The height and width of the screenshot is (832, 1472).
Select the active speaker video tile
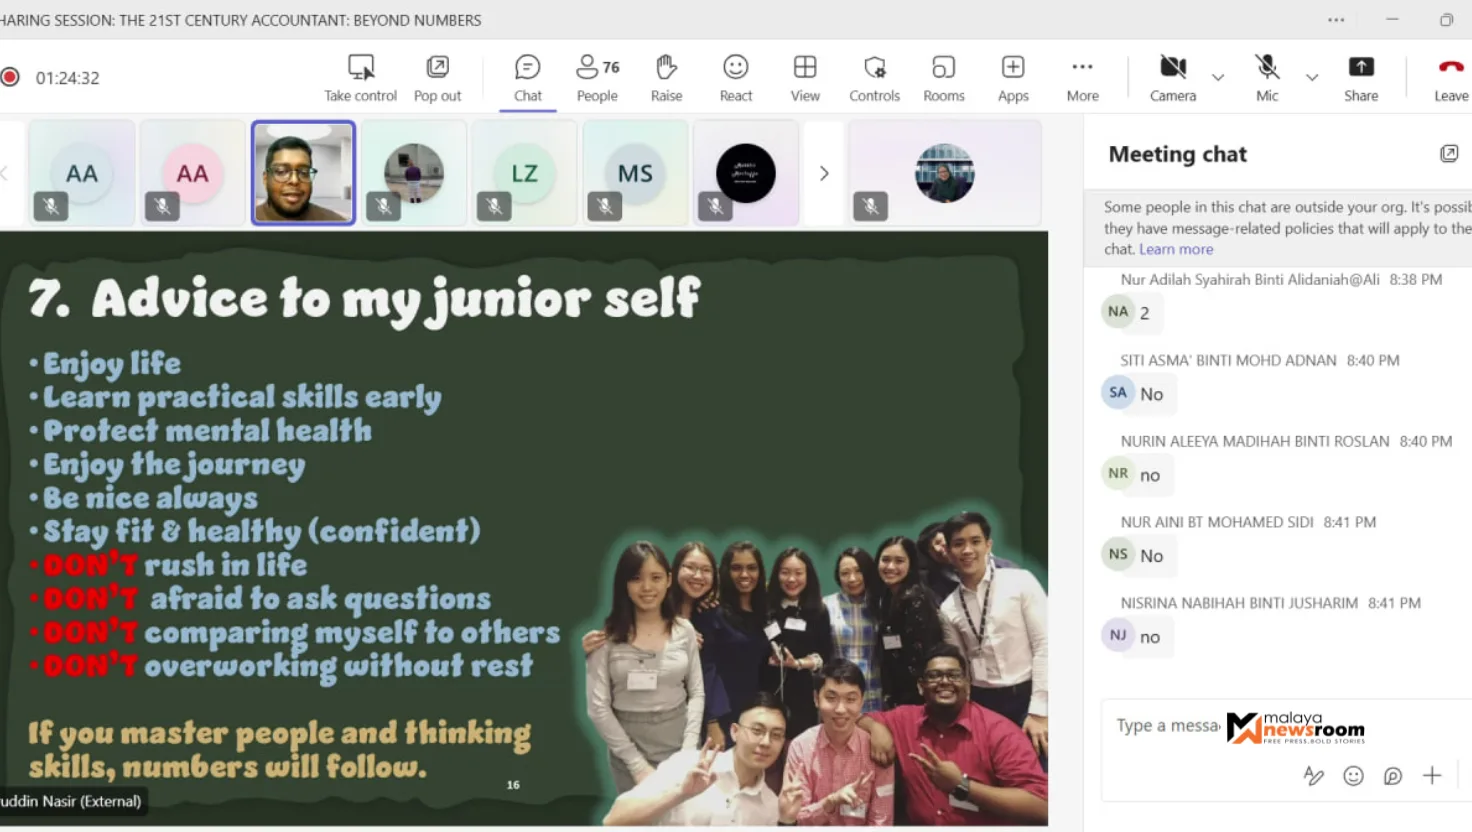(x=303, y=173)
